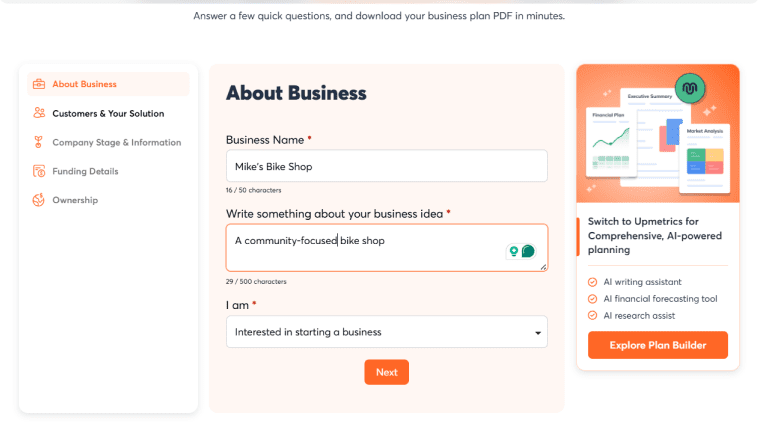
Task: Click the green lightbulb suggestion icon
Action: [x=514, y=251]
